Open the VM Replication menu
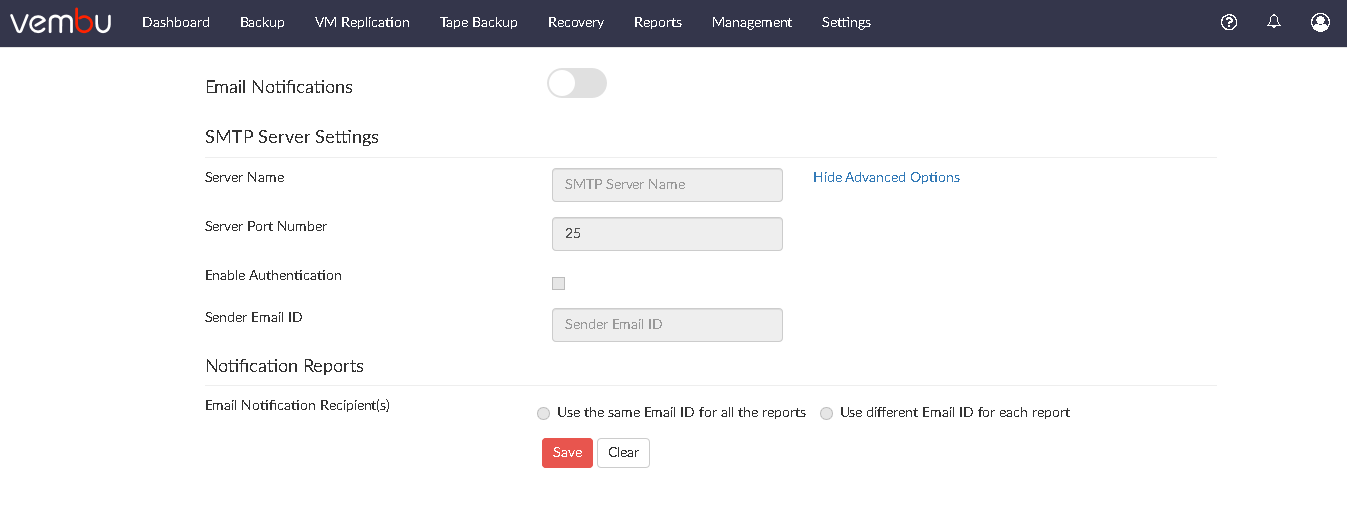The width and height of the screenshot is (1347, 509). pyautogui.click(x=362, y=22)
